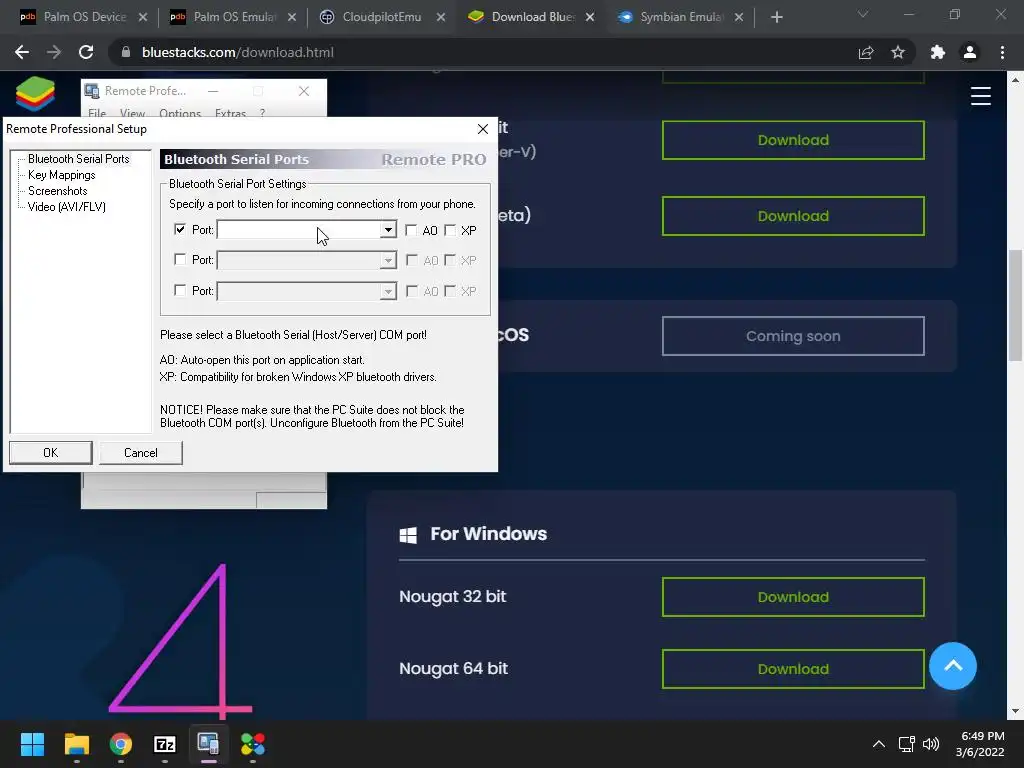Download Nougat 32 bit for Windows

click(793, 597)
